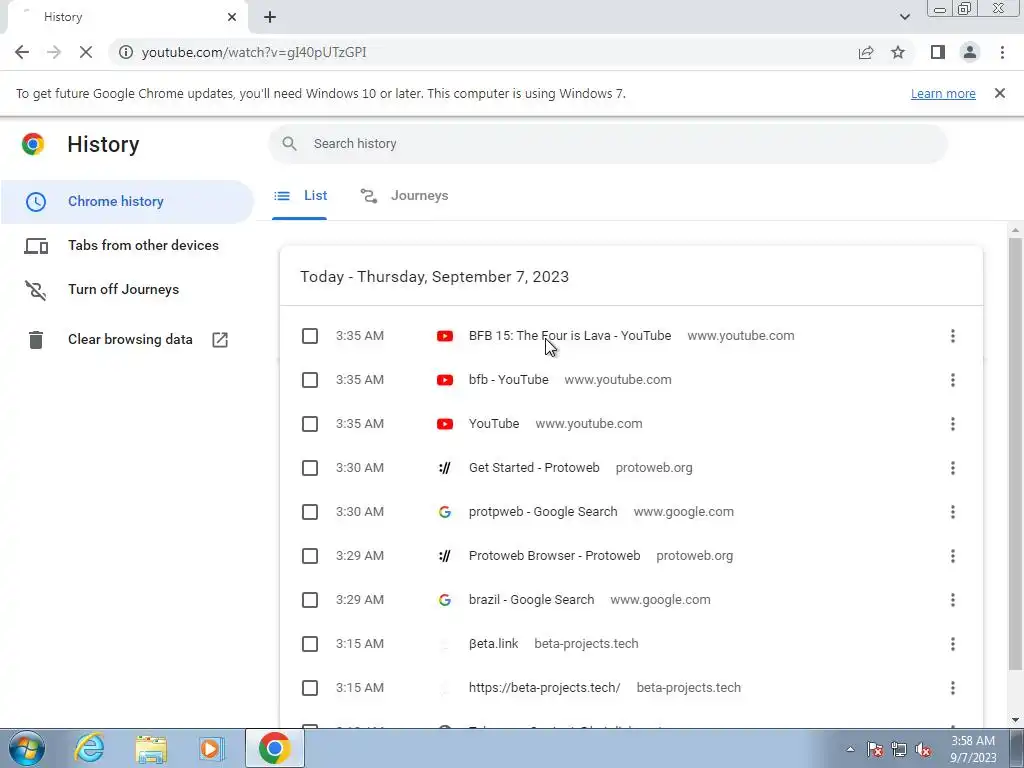The image size is (1024, 768).
Task: Launch Internet Explorer from taskbar
Action: 89,749
